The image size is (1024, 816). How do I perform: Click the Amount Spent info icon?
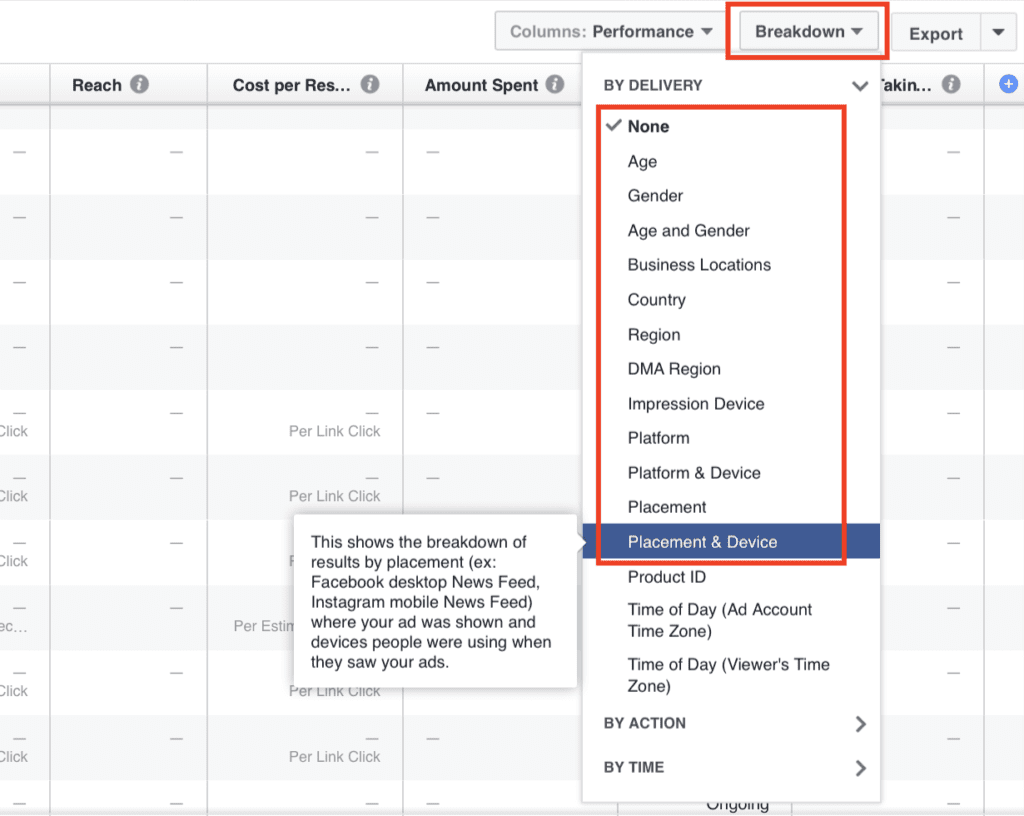555,84
